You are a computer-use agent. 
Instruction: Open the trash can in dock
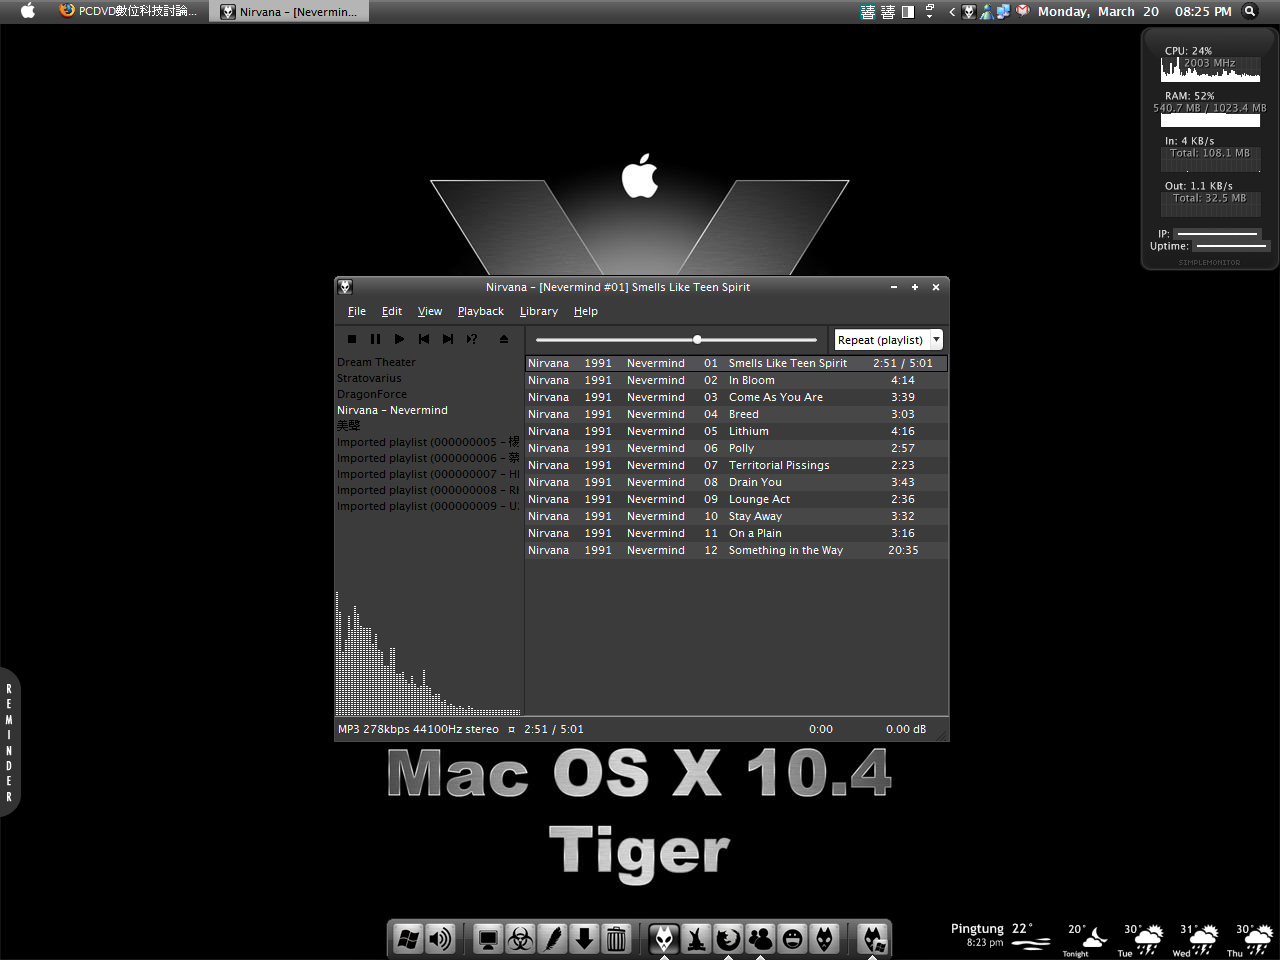(x=617, y=939)
